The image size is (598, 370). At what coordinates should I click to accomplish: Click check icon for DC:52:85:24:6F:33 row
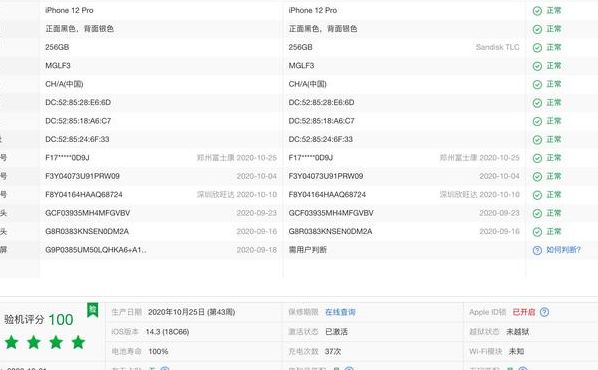537,140
